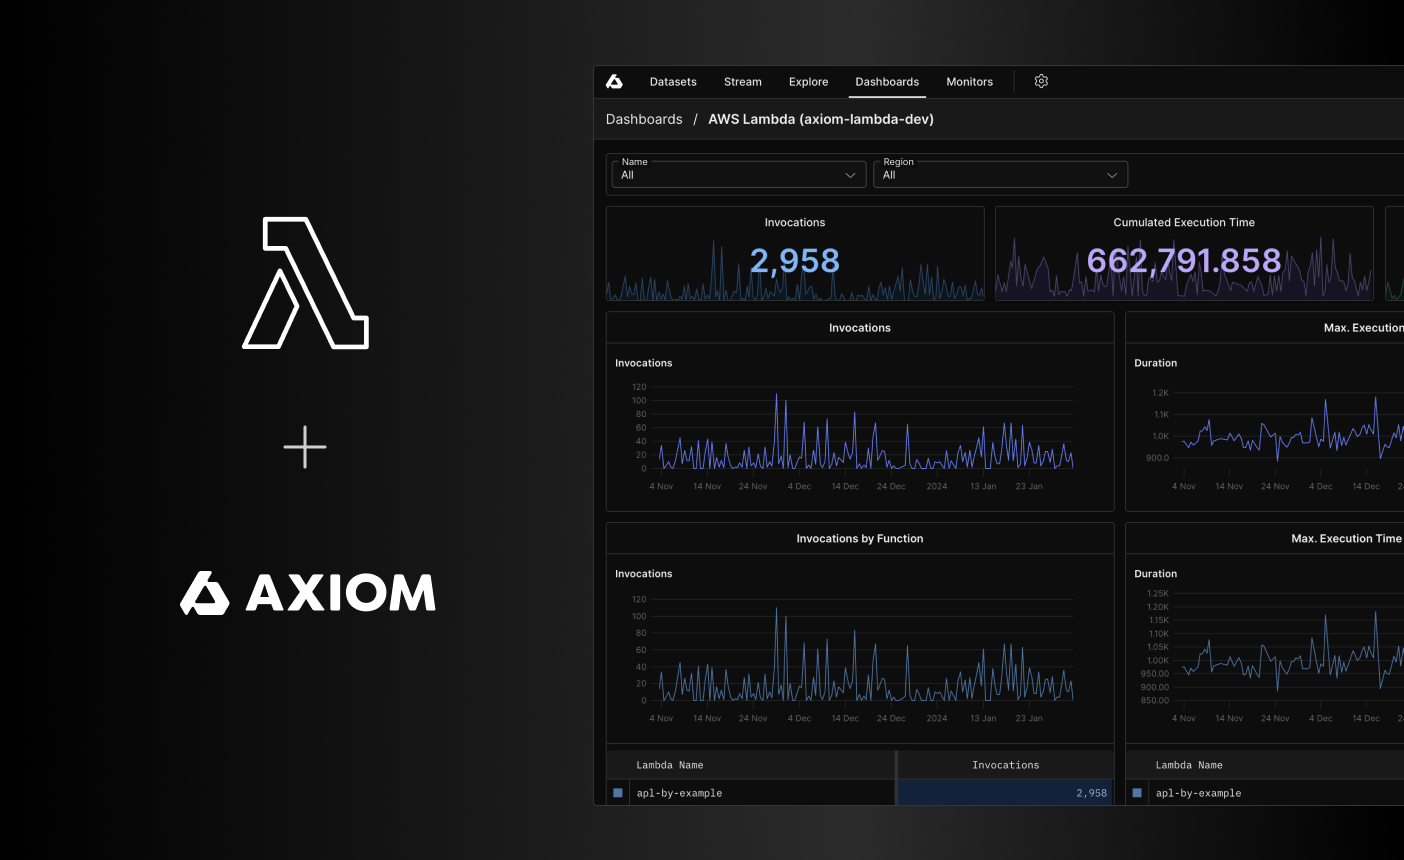Click inside the Invocations by Function chart
This screenshot has width=1404, height=860.
(860, 650)
